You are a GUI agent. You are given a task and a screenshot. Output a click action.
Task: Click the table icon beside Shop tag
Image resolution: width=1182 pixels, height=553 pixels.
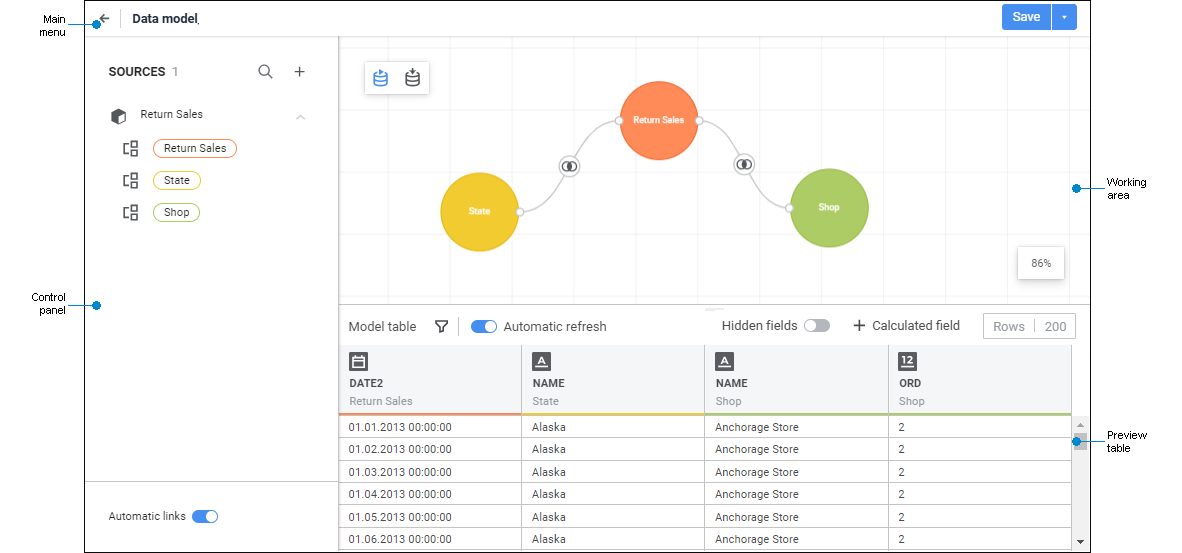click(x=131, y=212)
